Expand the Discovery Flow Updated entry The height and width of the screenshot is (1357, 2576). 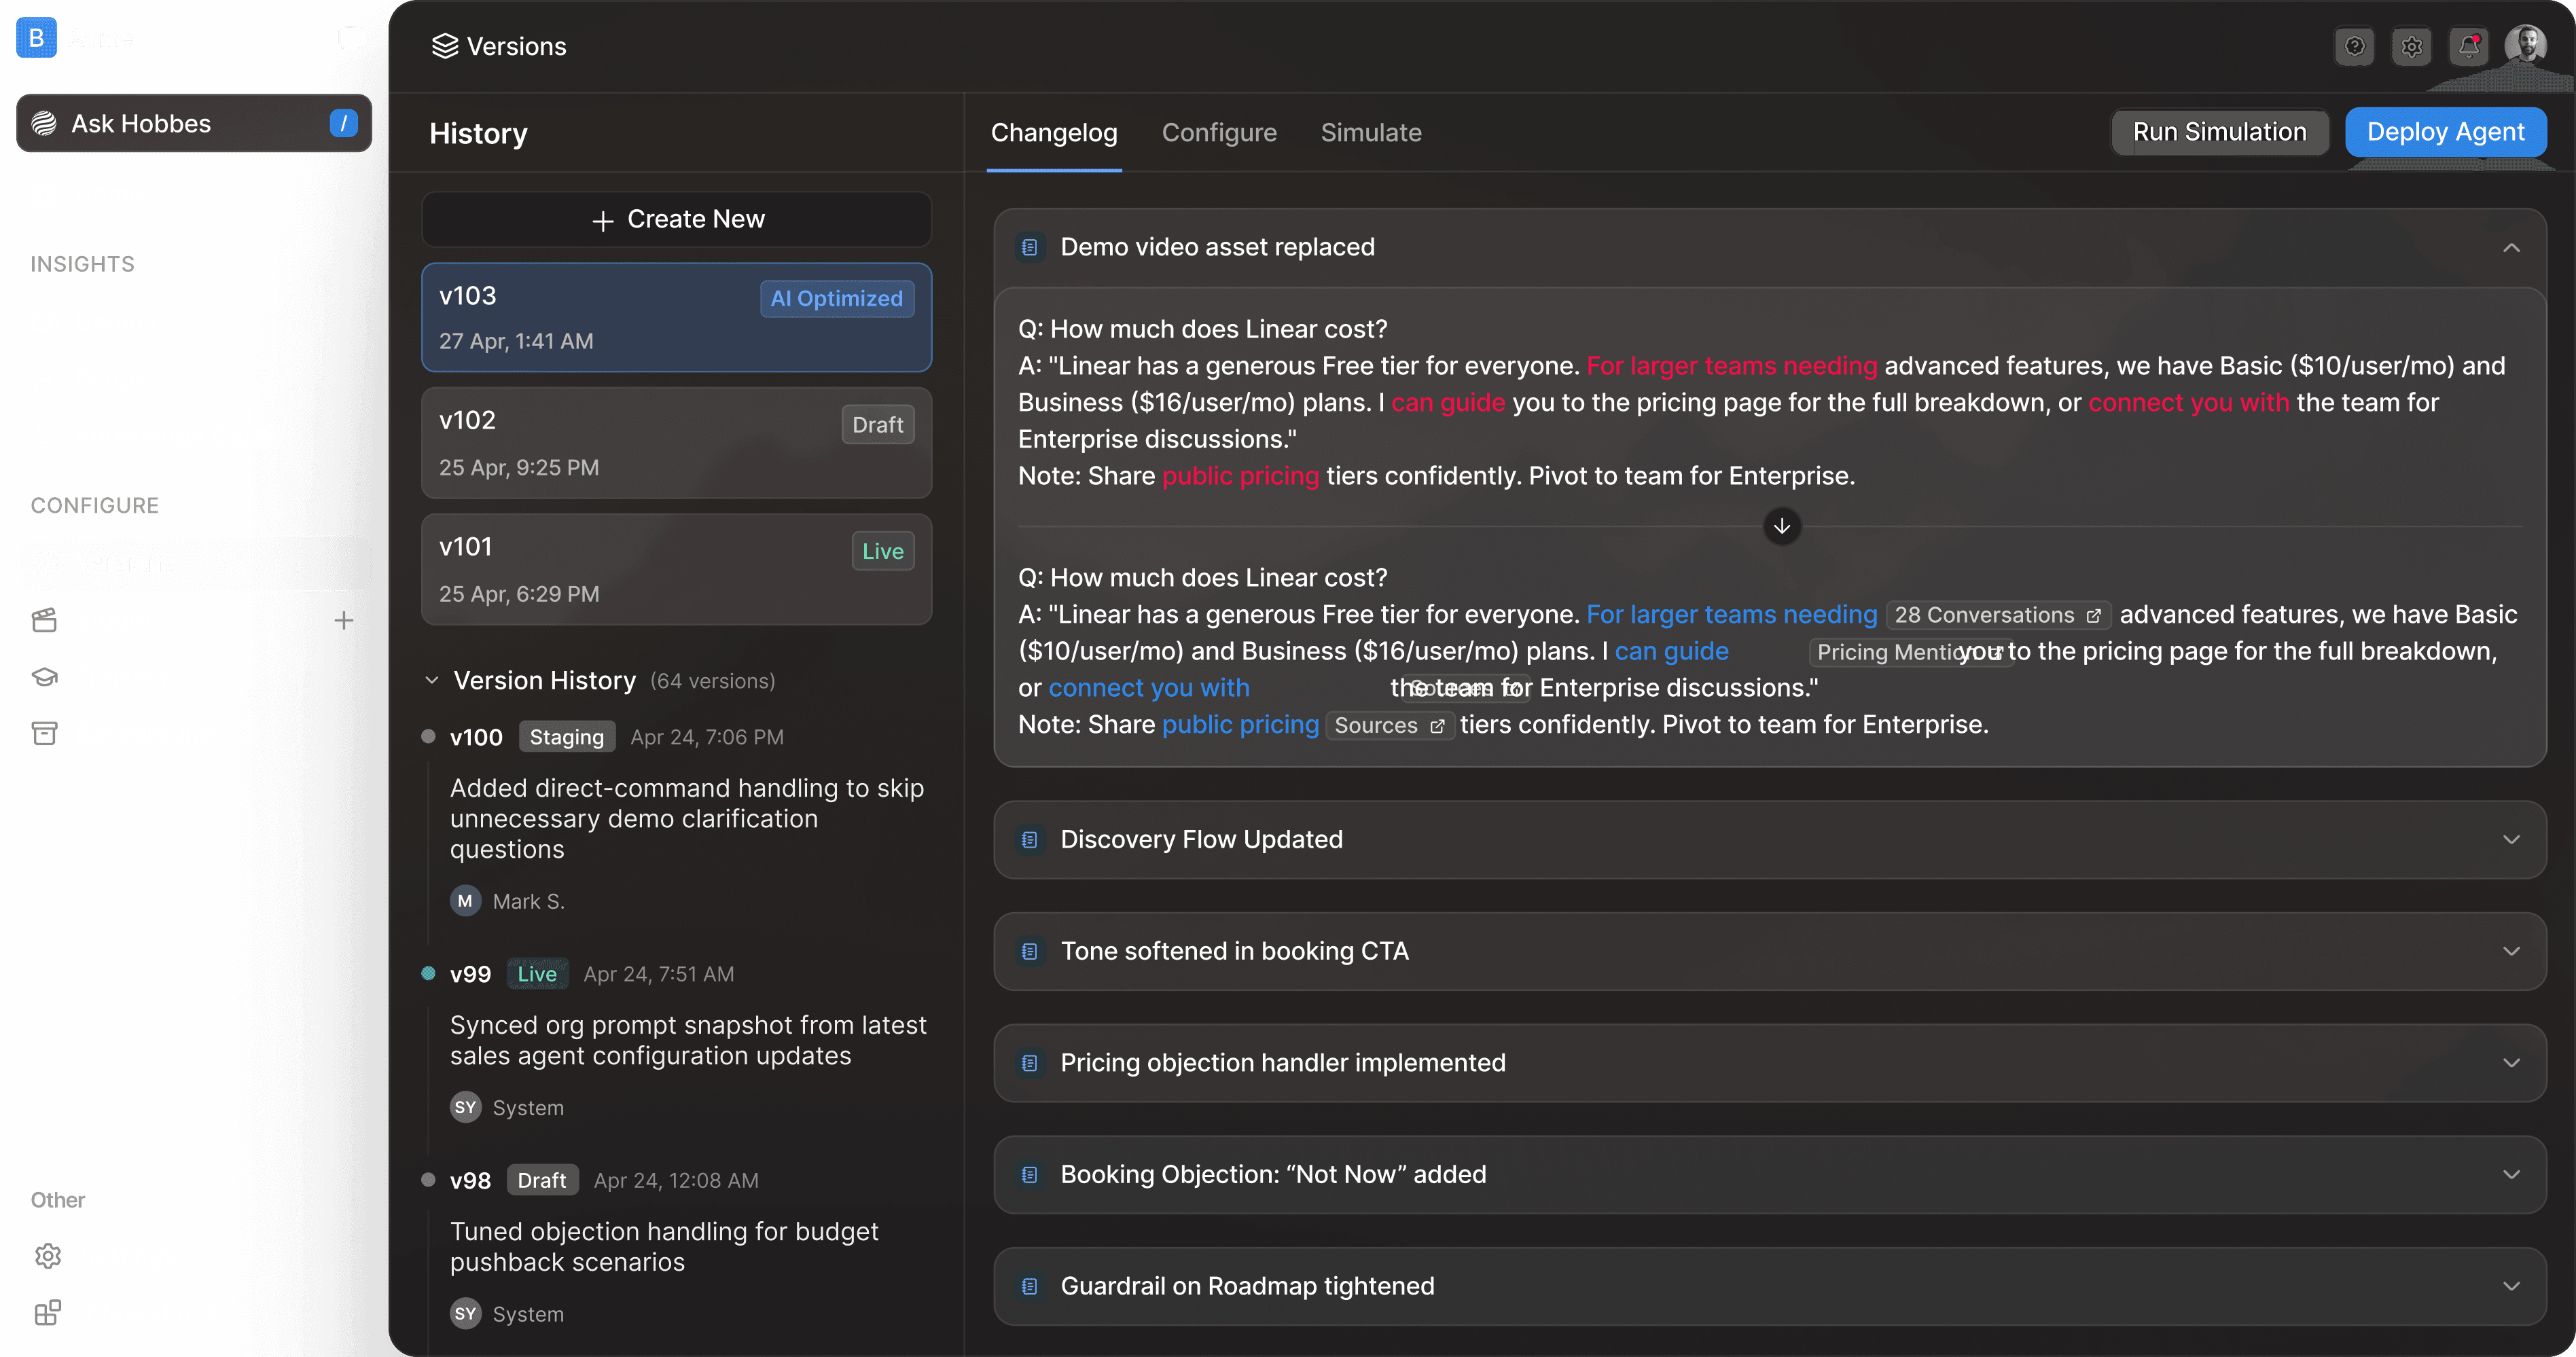click(x=2511, y=839)
